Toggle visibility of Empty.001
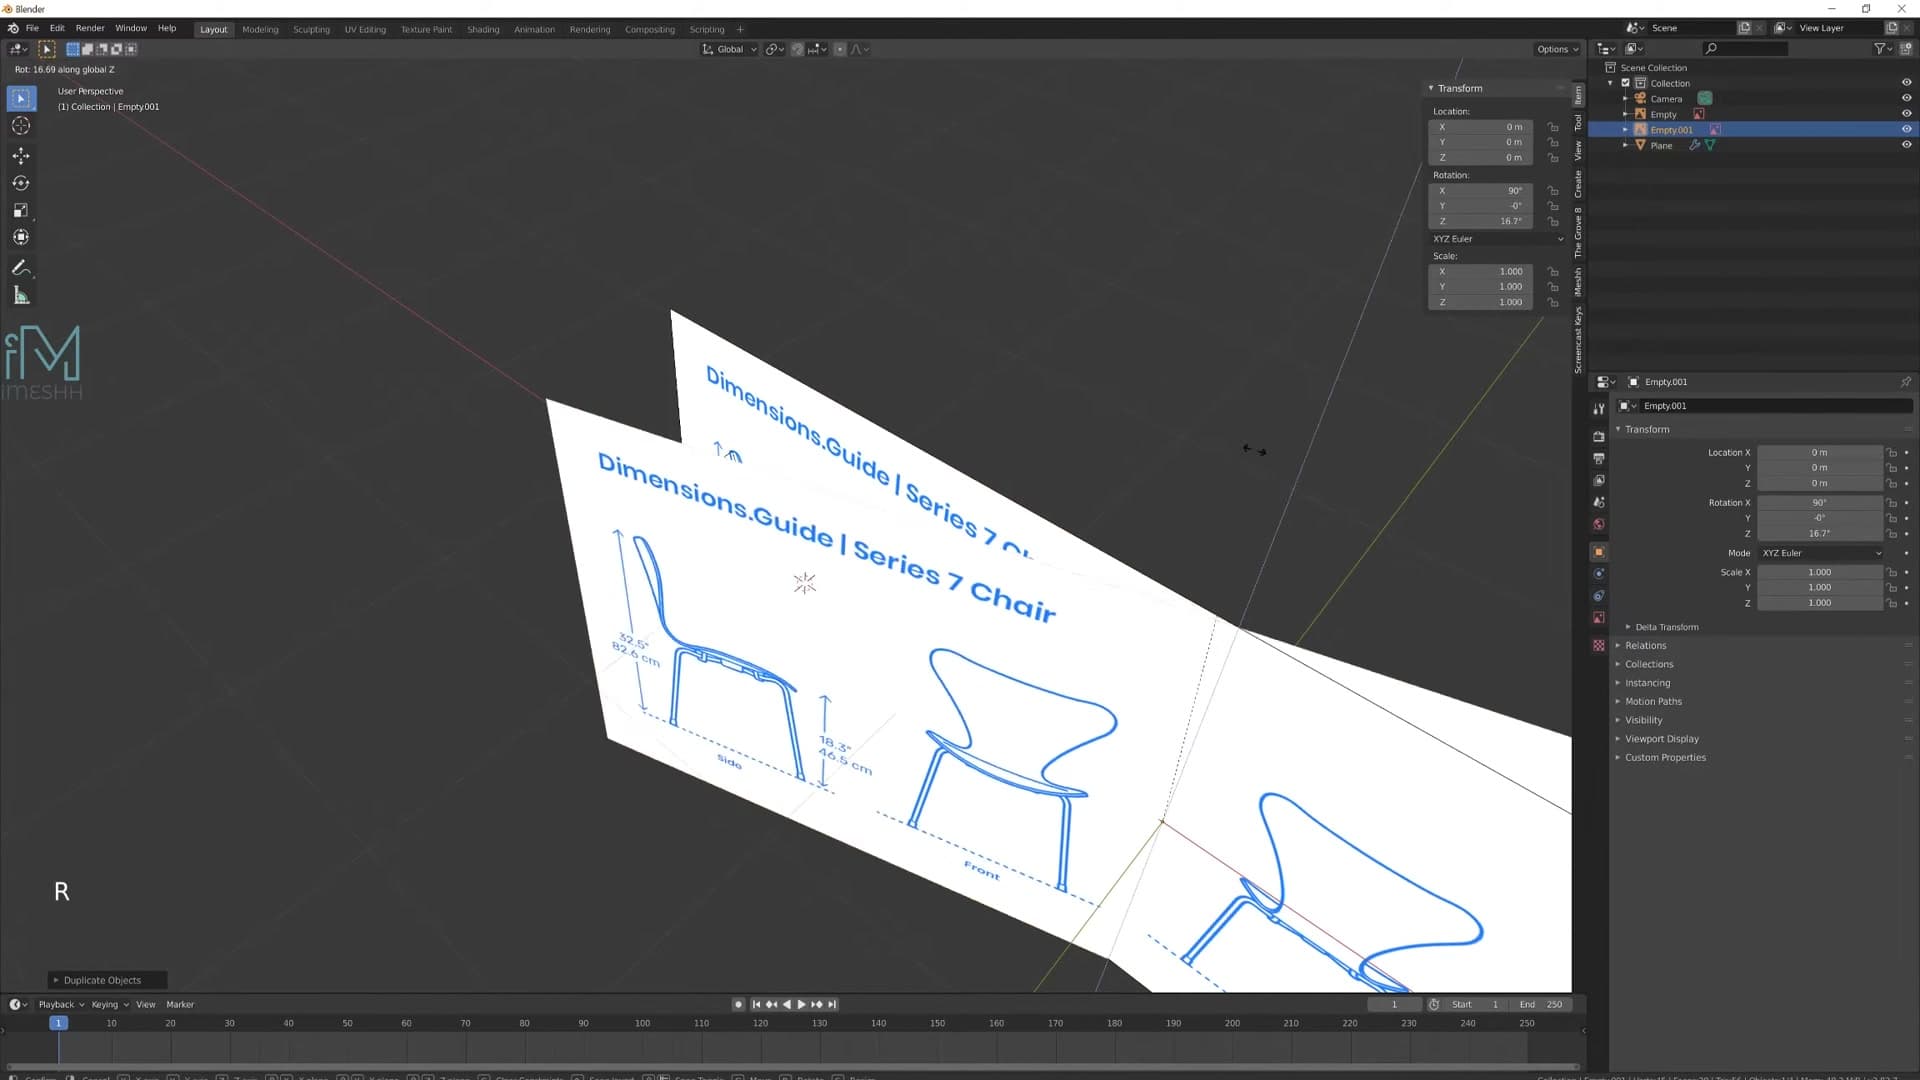The width and height of the screenshot is (1920, 1080). (x=1906, y=129)
